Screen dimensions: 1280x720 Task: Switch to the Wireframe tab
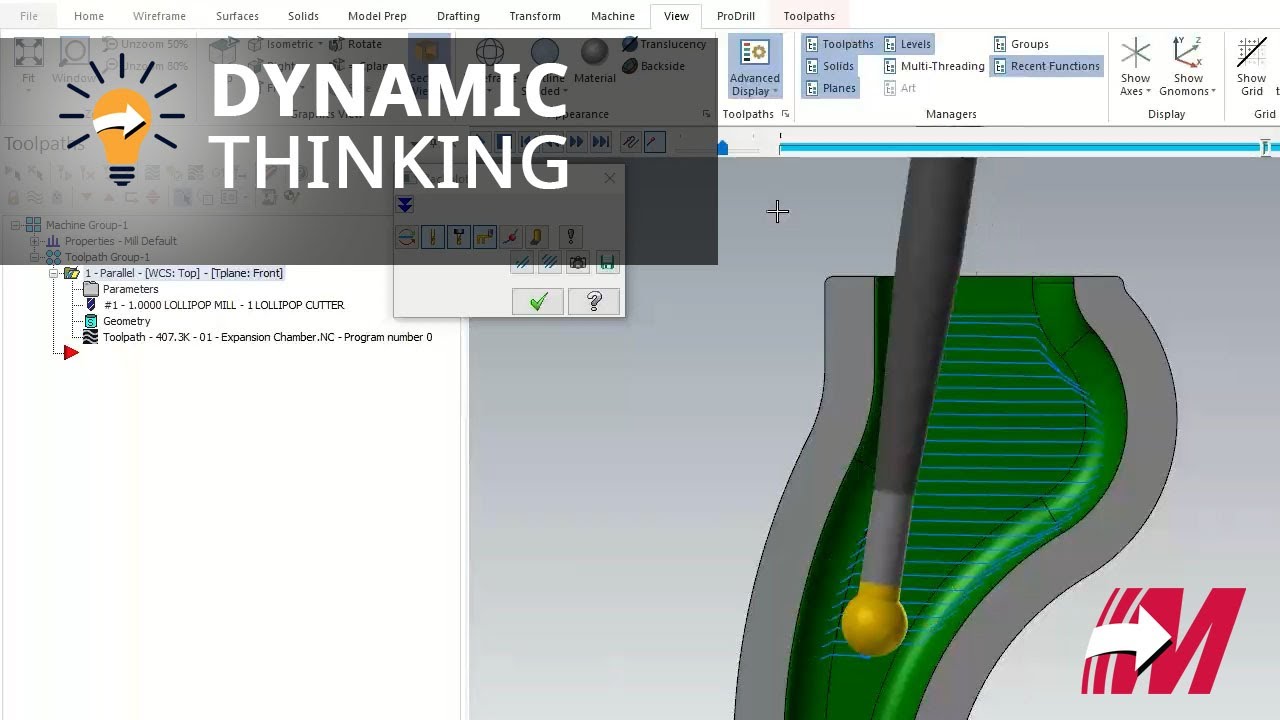(158, 16)
